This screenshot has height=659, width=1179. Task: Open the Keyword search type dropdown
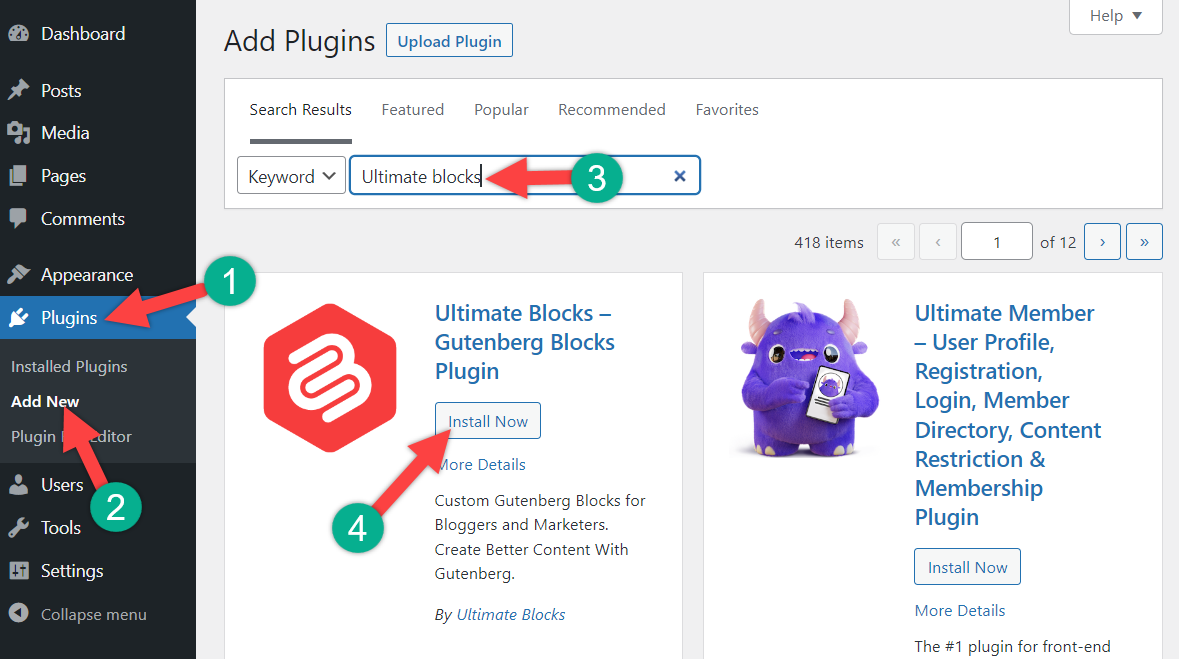point(291,175)
